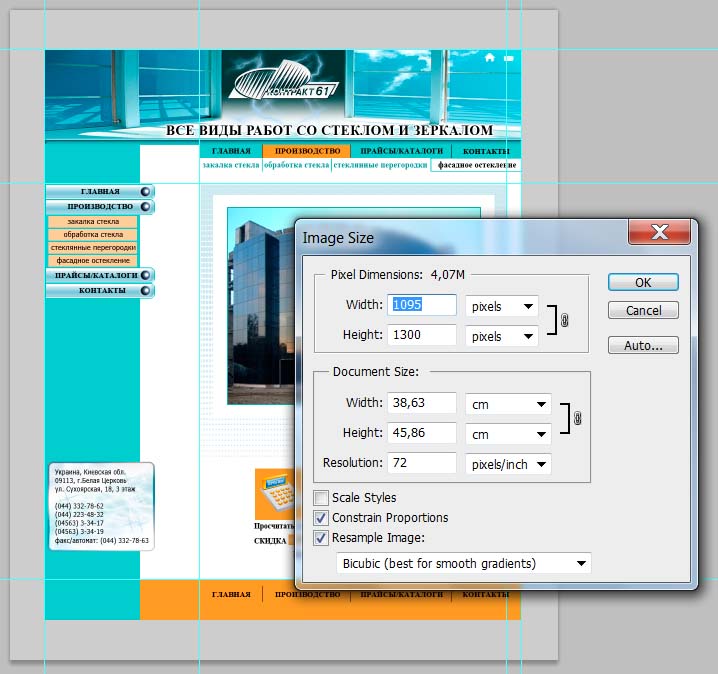Viewport: 718px width, 674px height.
Task: Click ГЛАВНАЯ in the left sidebar menu
Action: click(x=100, y=191)
